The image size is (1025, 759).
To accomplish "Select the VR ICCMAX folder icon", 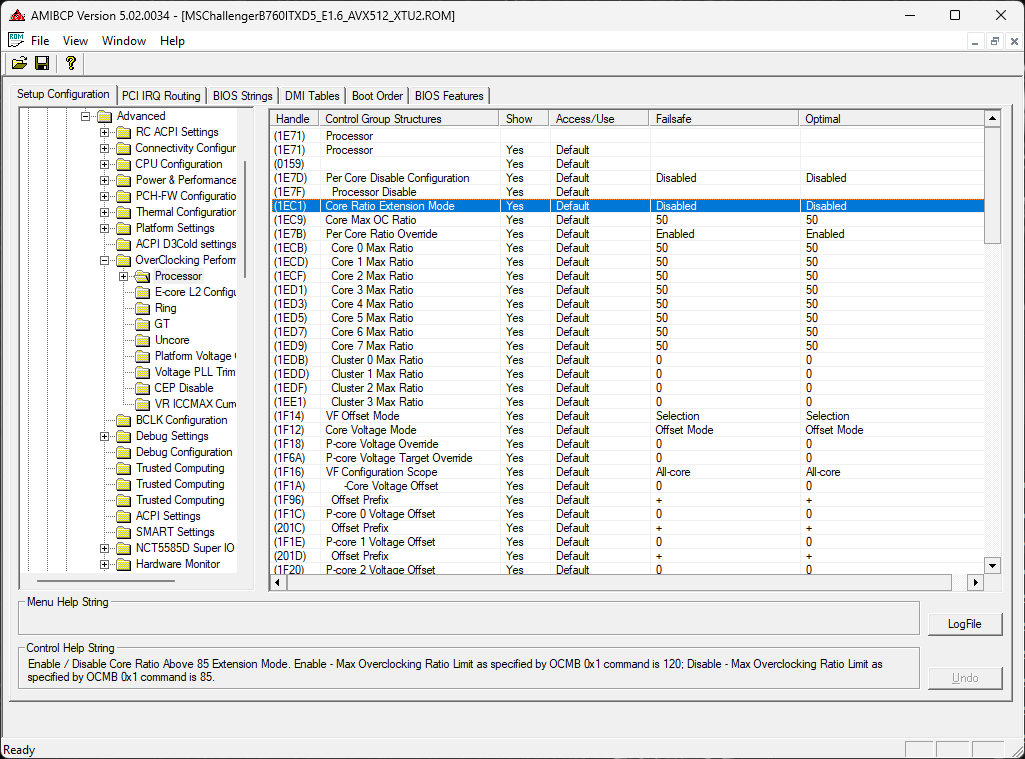I will pyautogui.click(x=143, y=405).
